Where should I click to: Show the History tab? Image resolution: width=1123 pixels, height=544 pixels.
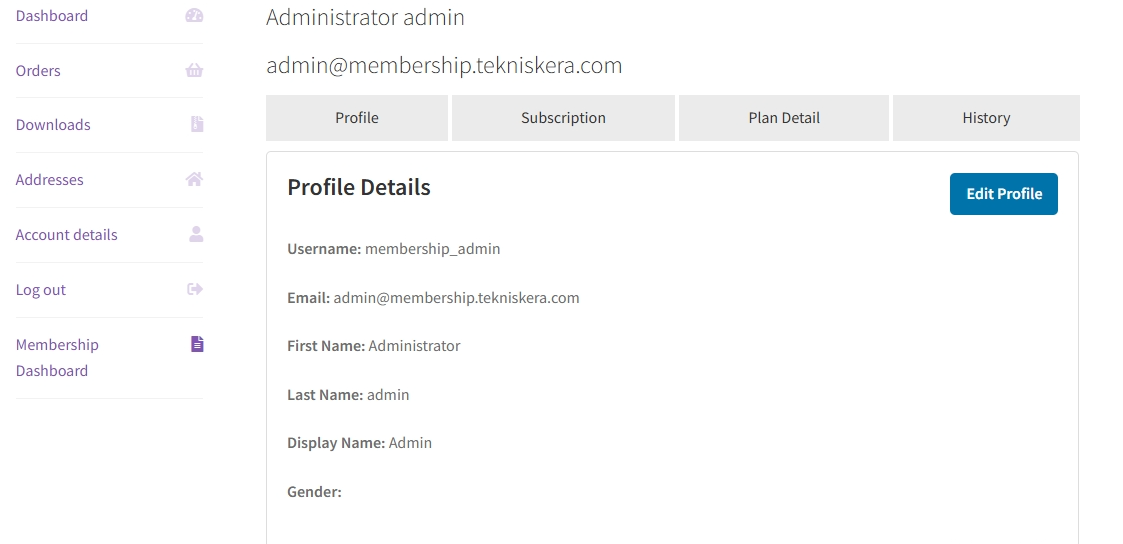coord(986,118)
